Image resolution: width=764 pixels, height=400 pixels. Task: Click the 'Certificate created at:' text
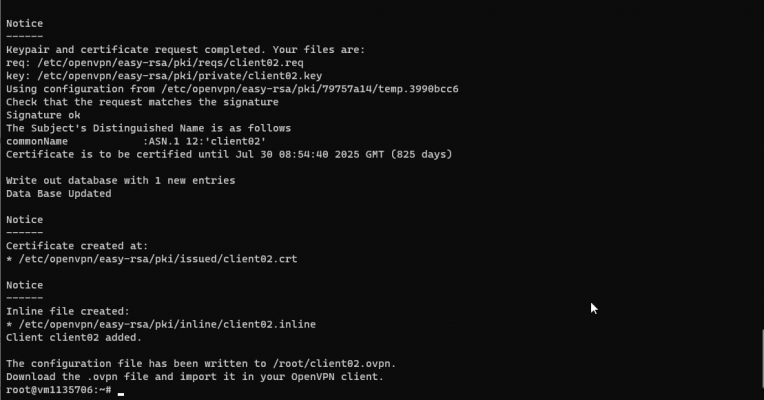[x=77, y=246]
